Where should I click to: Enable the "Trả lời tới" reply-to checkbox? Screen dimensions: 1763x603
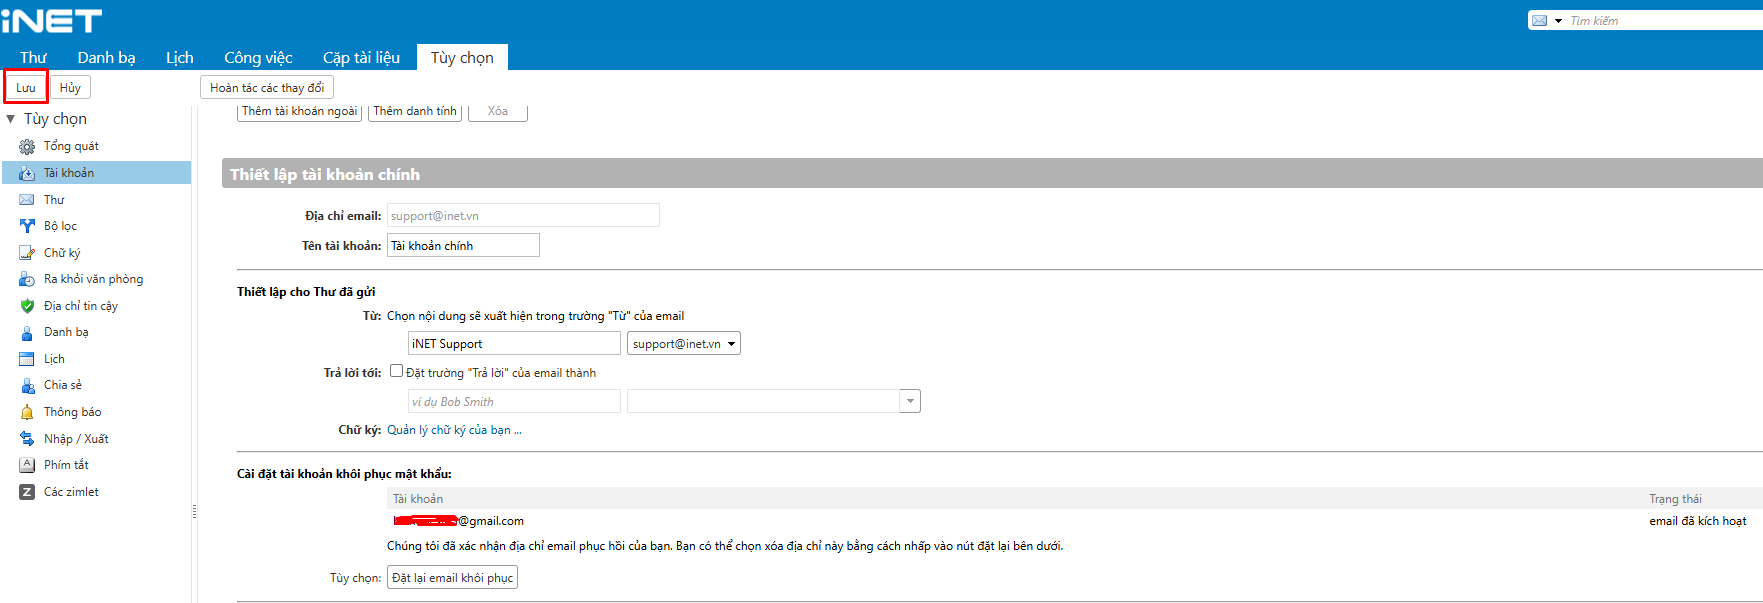pyautogui.click(x=396, y=371)
